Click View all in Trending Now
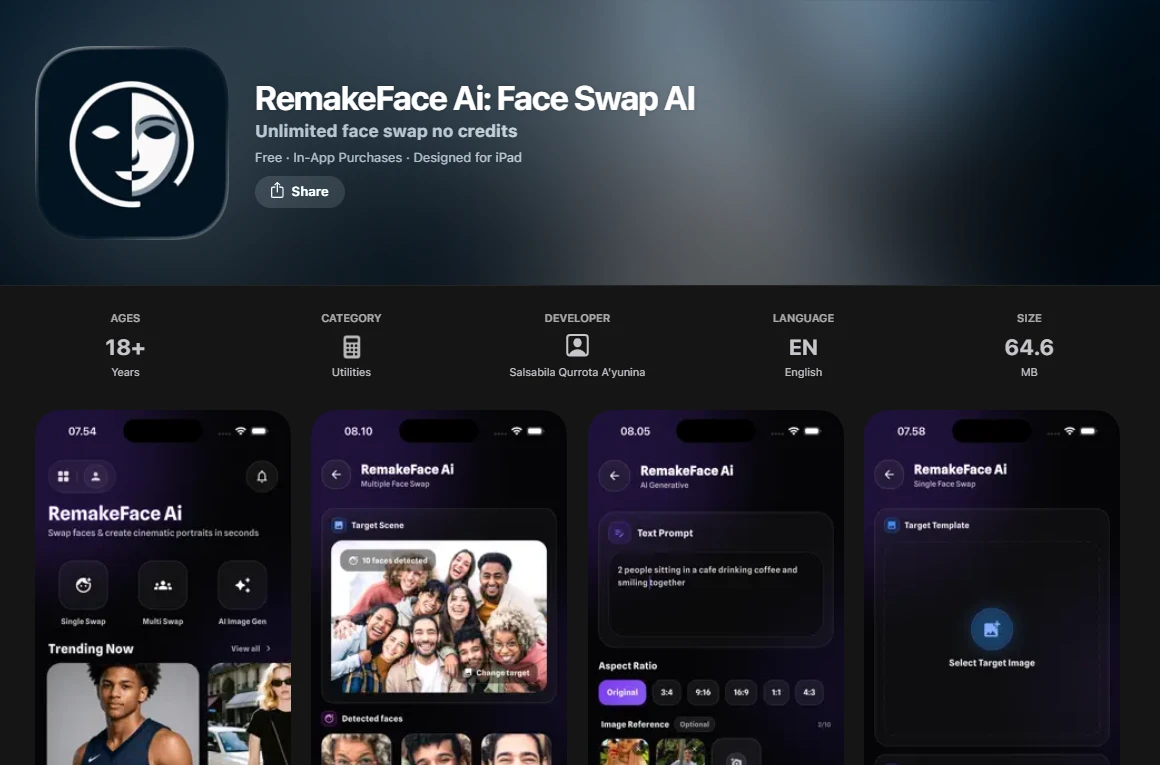 (251, 649)
